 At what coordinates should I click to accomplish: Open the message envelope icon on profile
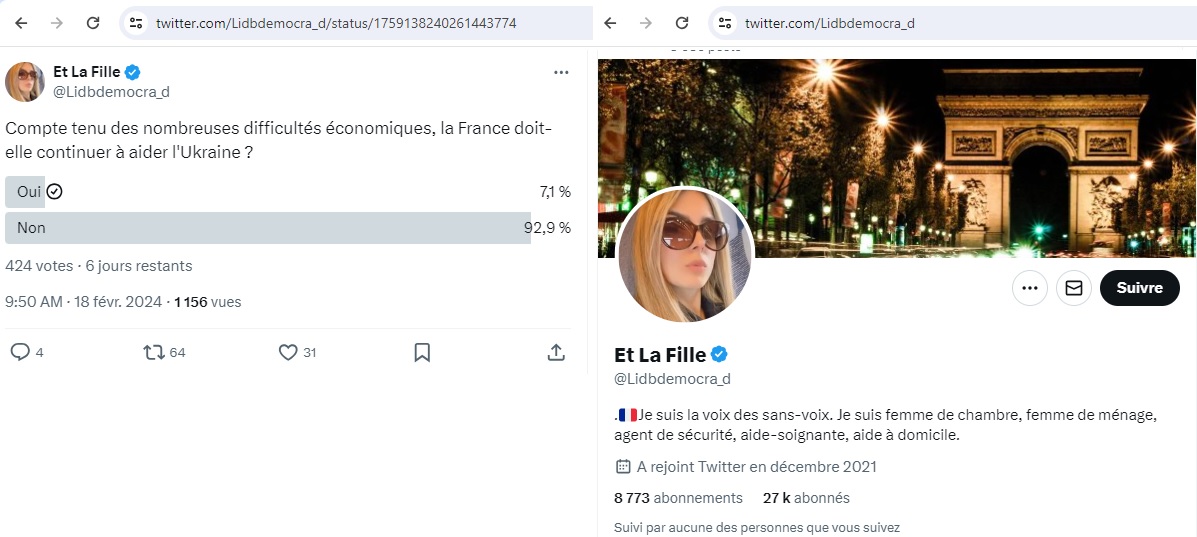[x=1073, y=288]
